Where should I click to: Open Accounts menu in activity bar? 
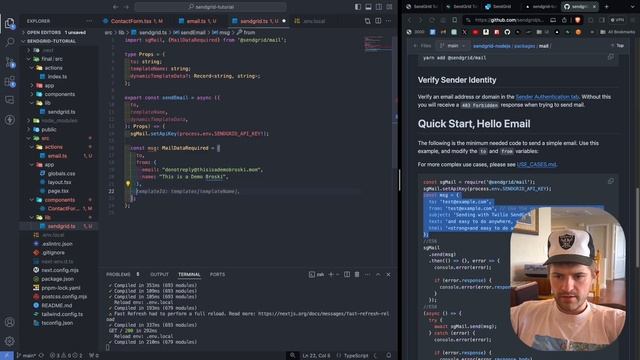pyautogui.click(x=9, y=322)
